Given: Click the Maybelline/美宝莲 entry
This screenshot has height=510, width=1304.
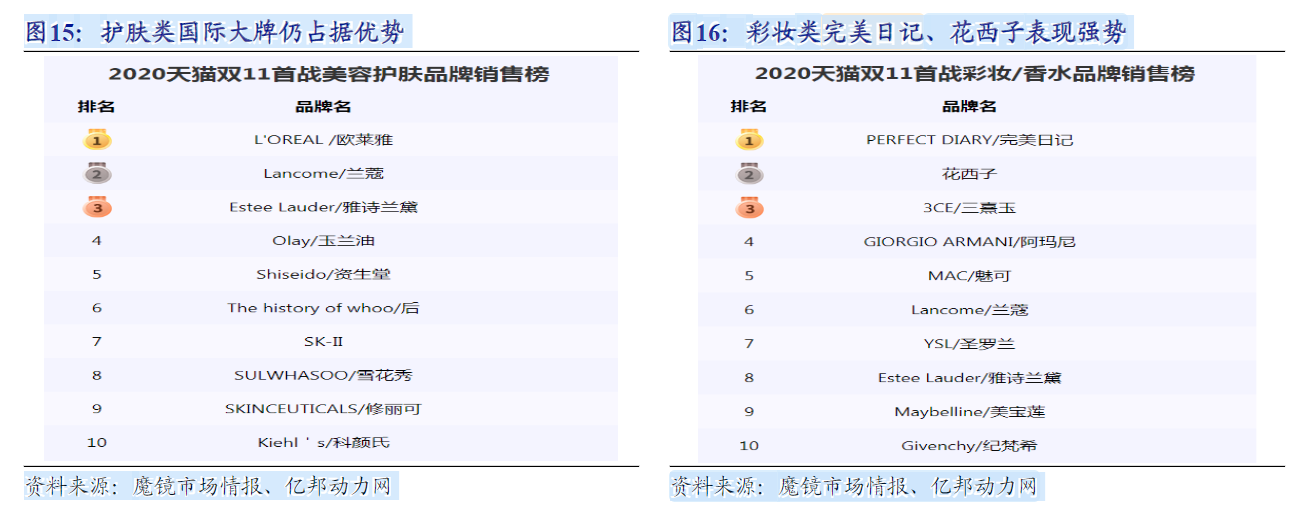Looking at the screenshot, I should [969, 412].
